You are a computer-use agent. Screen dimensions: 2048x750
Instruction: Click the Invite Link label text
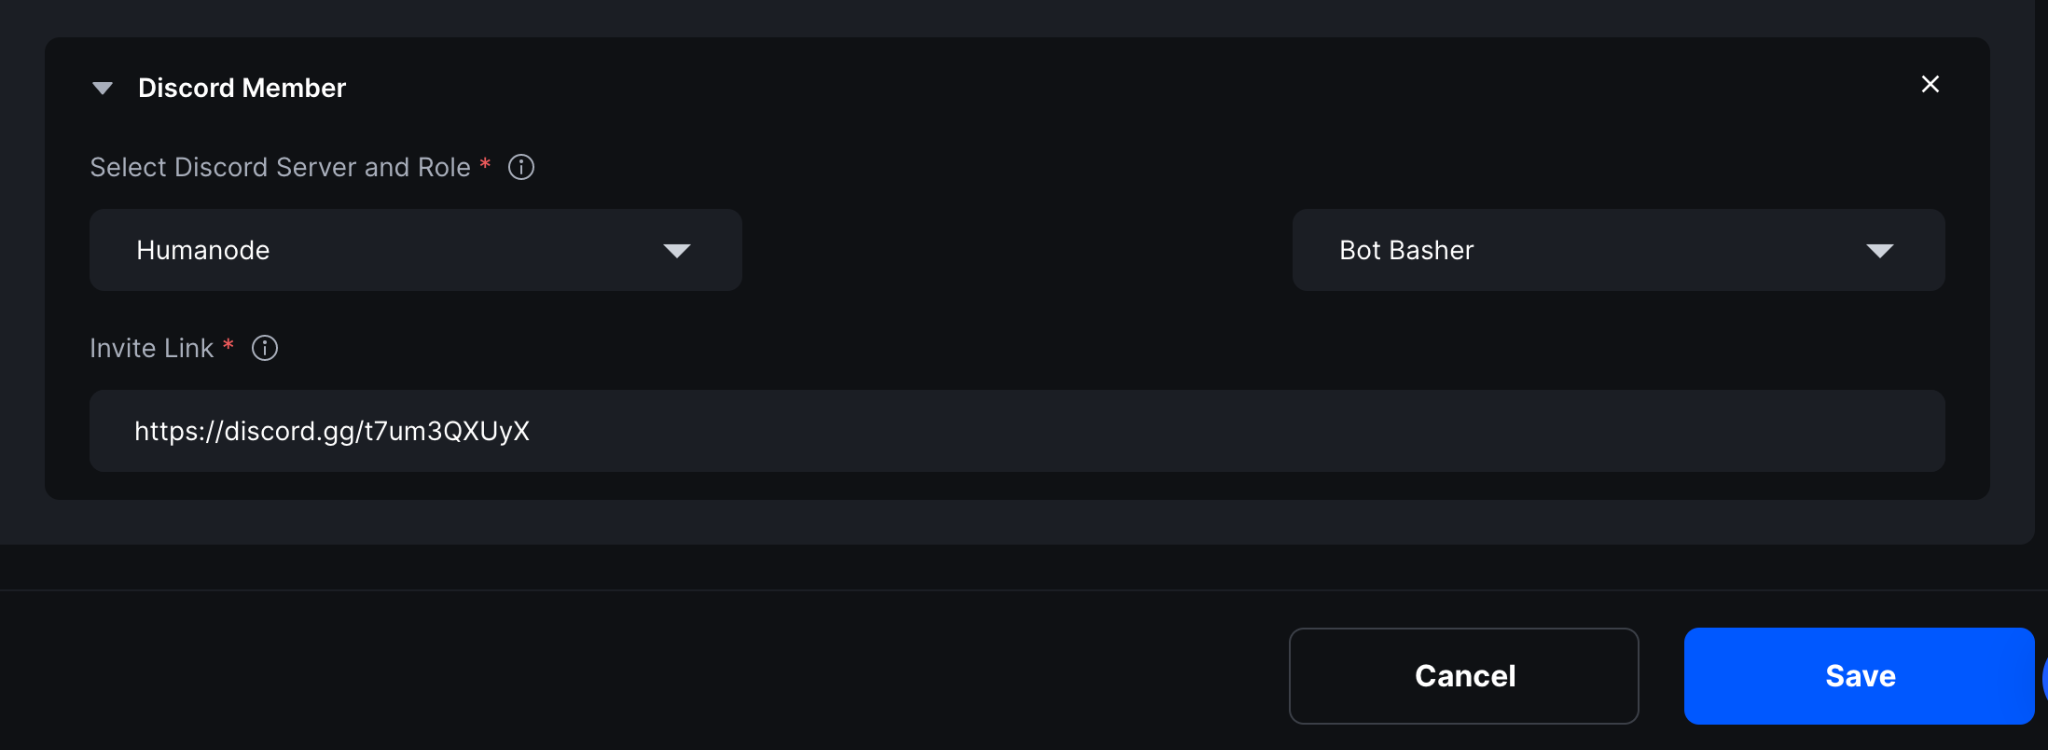[152, 348]
